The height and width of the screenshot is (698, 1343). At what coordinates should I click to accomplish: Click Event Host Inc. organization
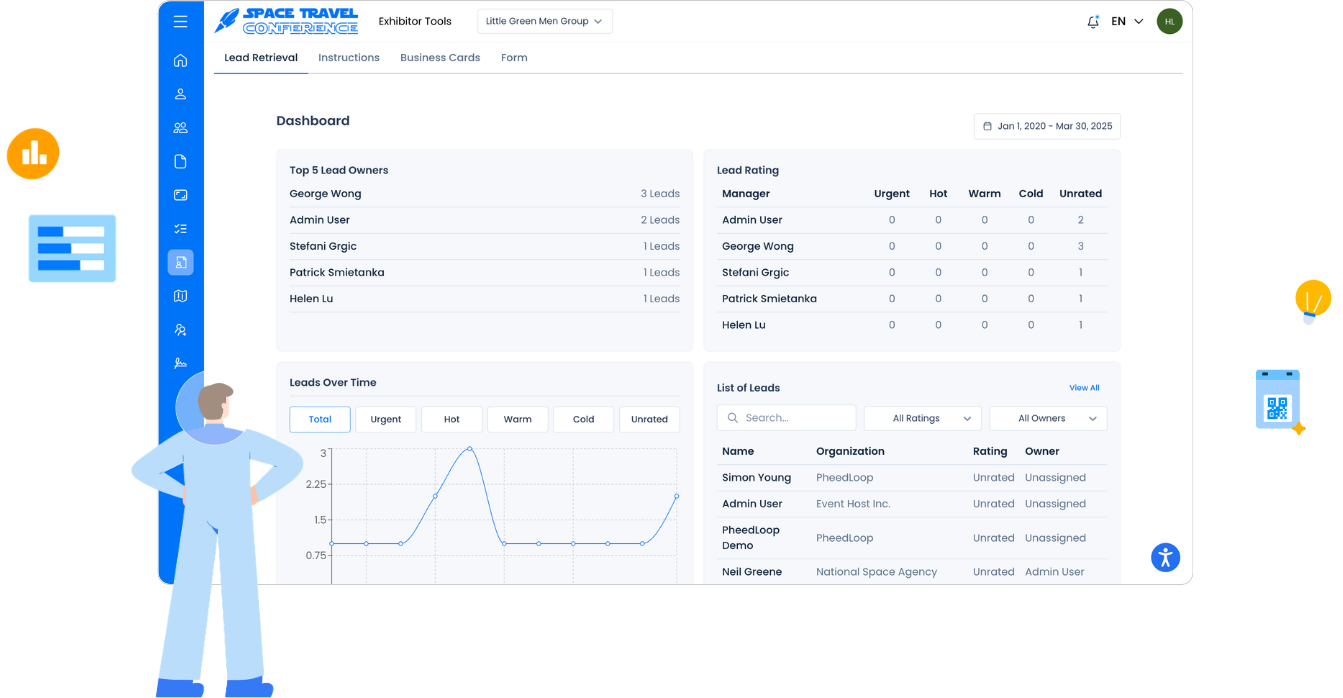853,504
